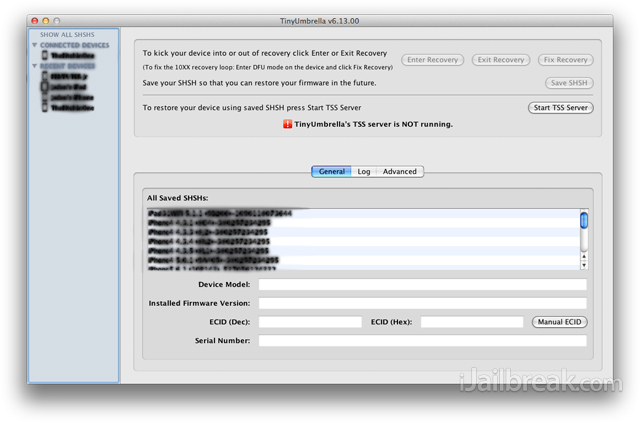Image resolution: width=640 pixels, height=423 pixels.
Task: Click the ECID (Dec) field
Action: (310, 322)
